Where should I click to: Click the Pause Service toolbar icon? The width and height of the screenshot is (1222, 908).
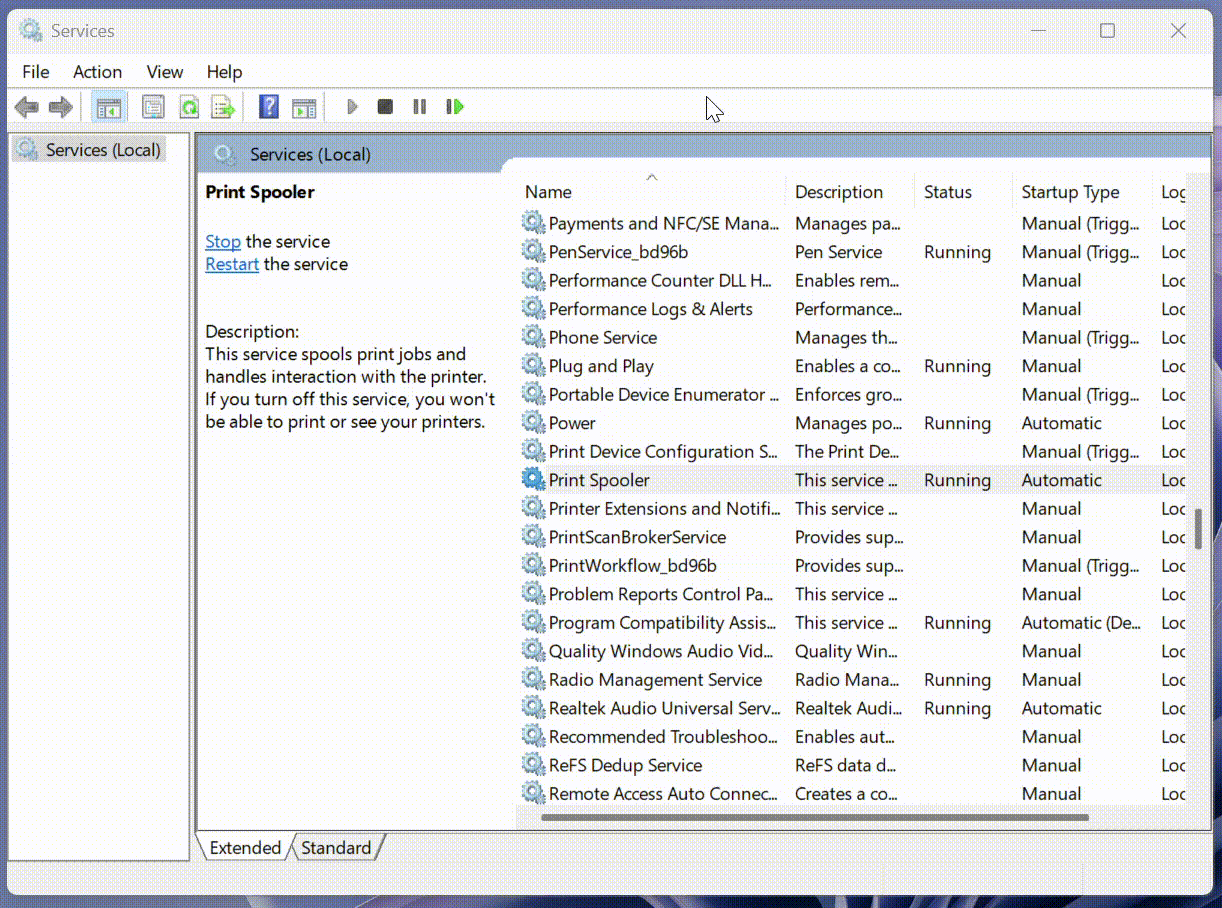(420, 106)
